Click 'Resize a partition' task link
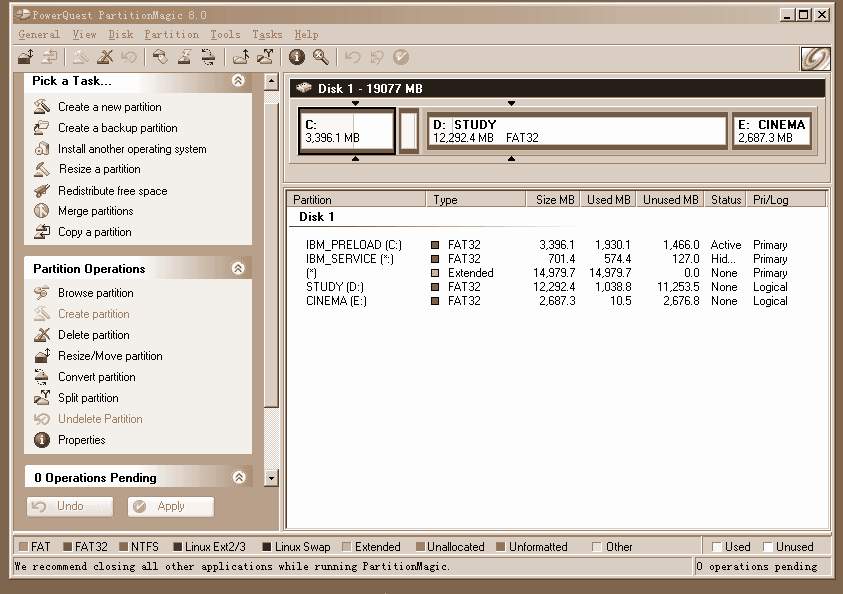The width and height of the screenshot is (843, 594). click(99, 169)
